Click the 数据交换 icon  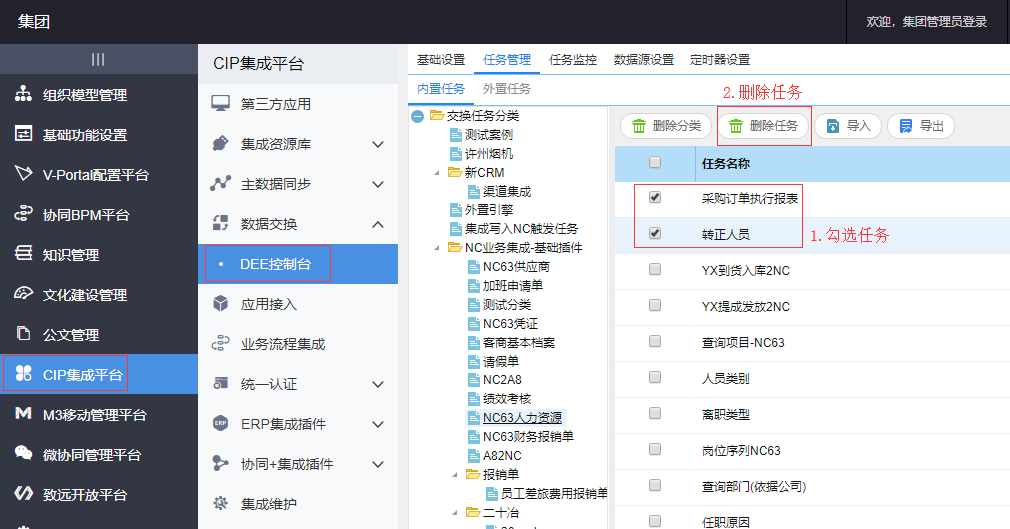coord(220,224)
